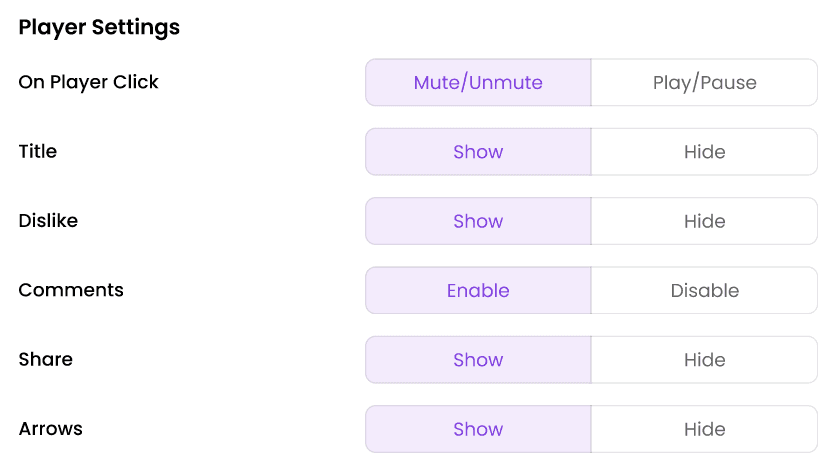836x470 pixels.
Task: Show the Share button
Action: click(478, 360)
